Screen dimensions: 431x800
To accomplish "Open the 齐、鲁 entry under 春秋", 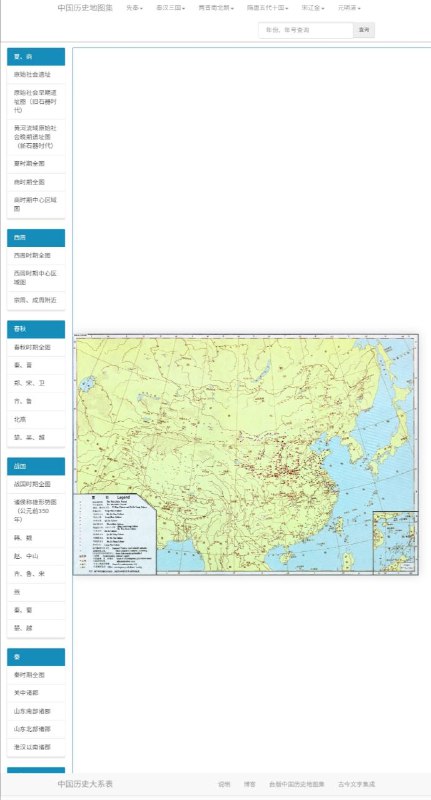I will pyautogui.click(x=36, y=402).
